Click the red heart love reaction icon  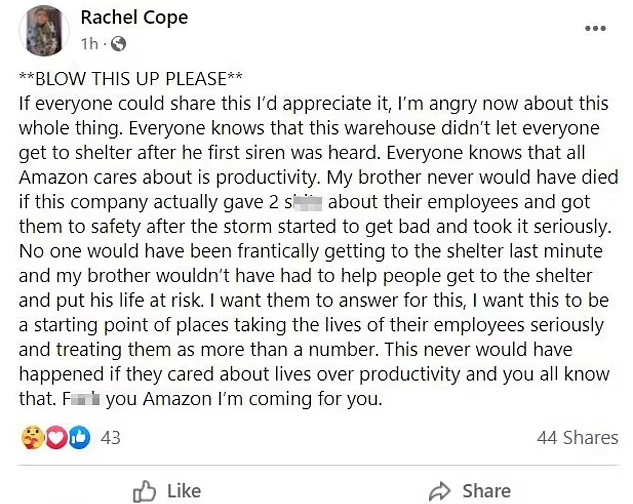[x=56, y=437]
